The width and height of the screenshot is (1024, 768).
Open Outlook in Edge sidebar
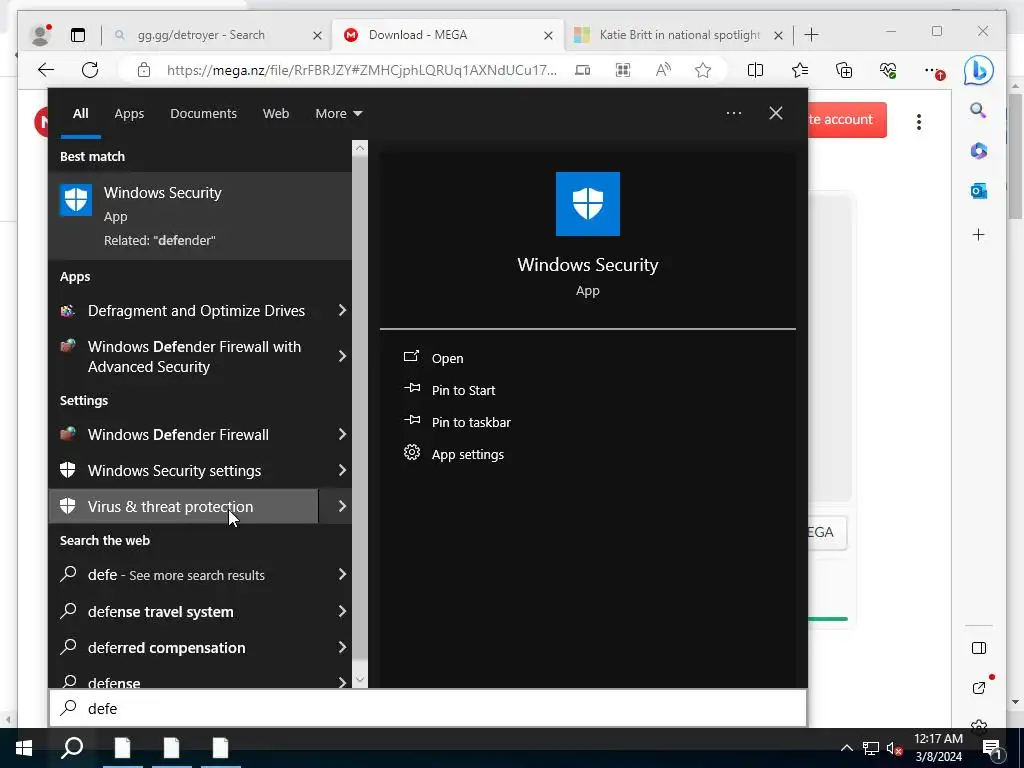[978, 191]
